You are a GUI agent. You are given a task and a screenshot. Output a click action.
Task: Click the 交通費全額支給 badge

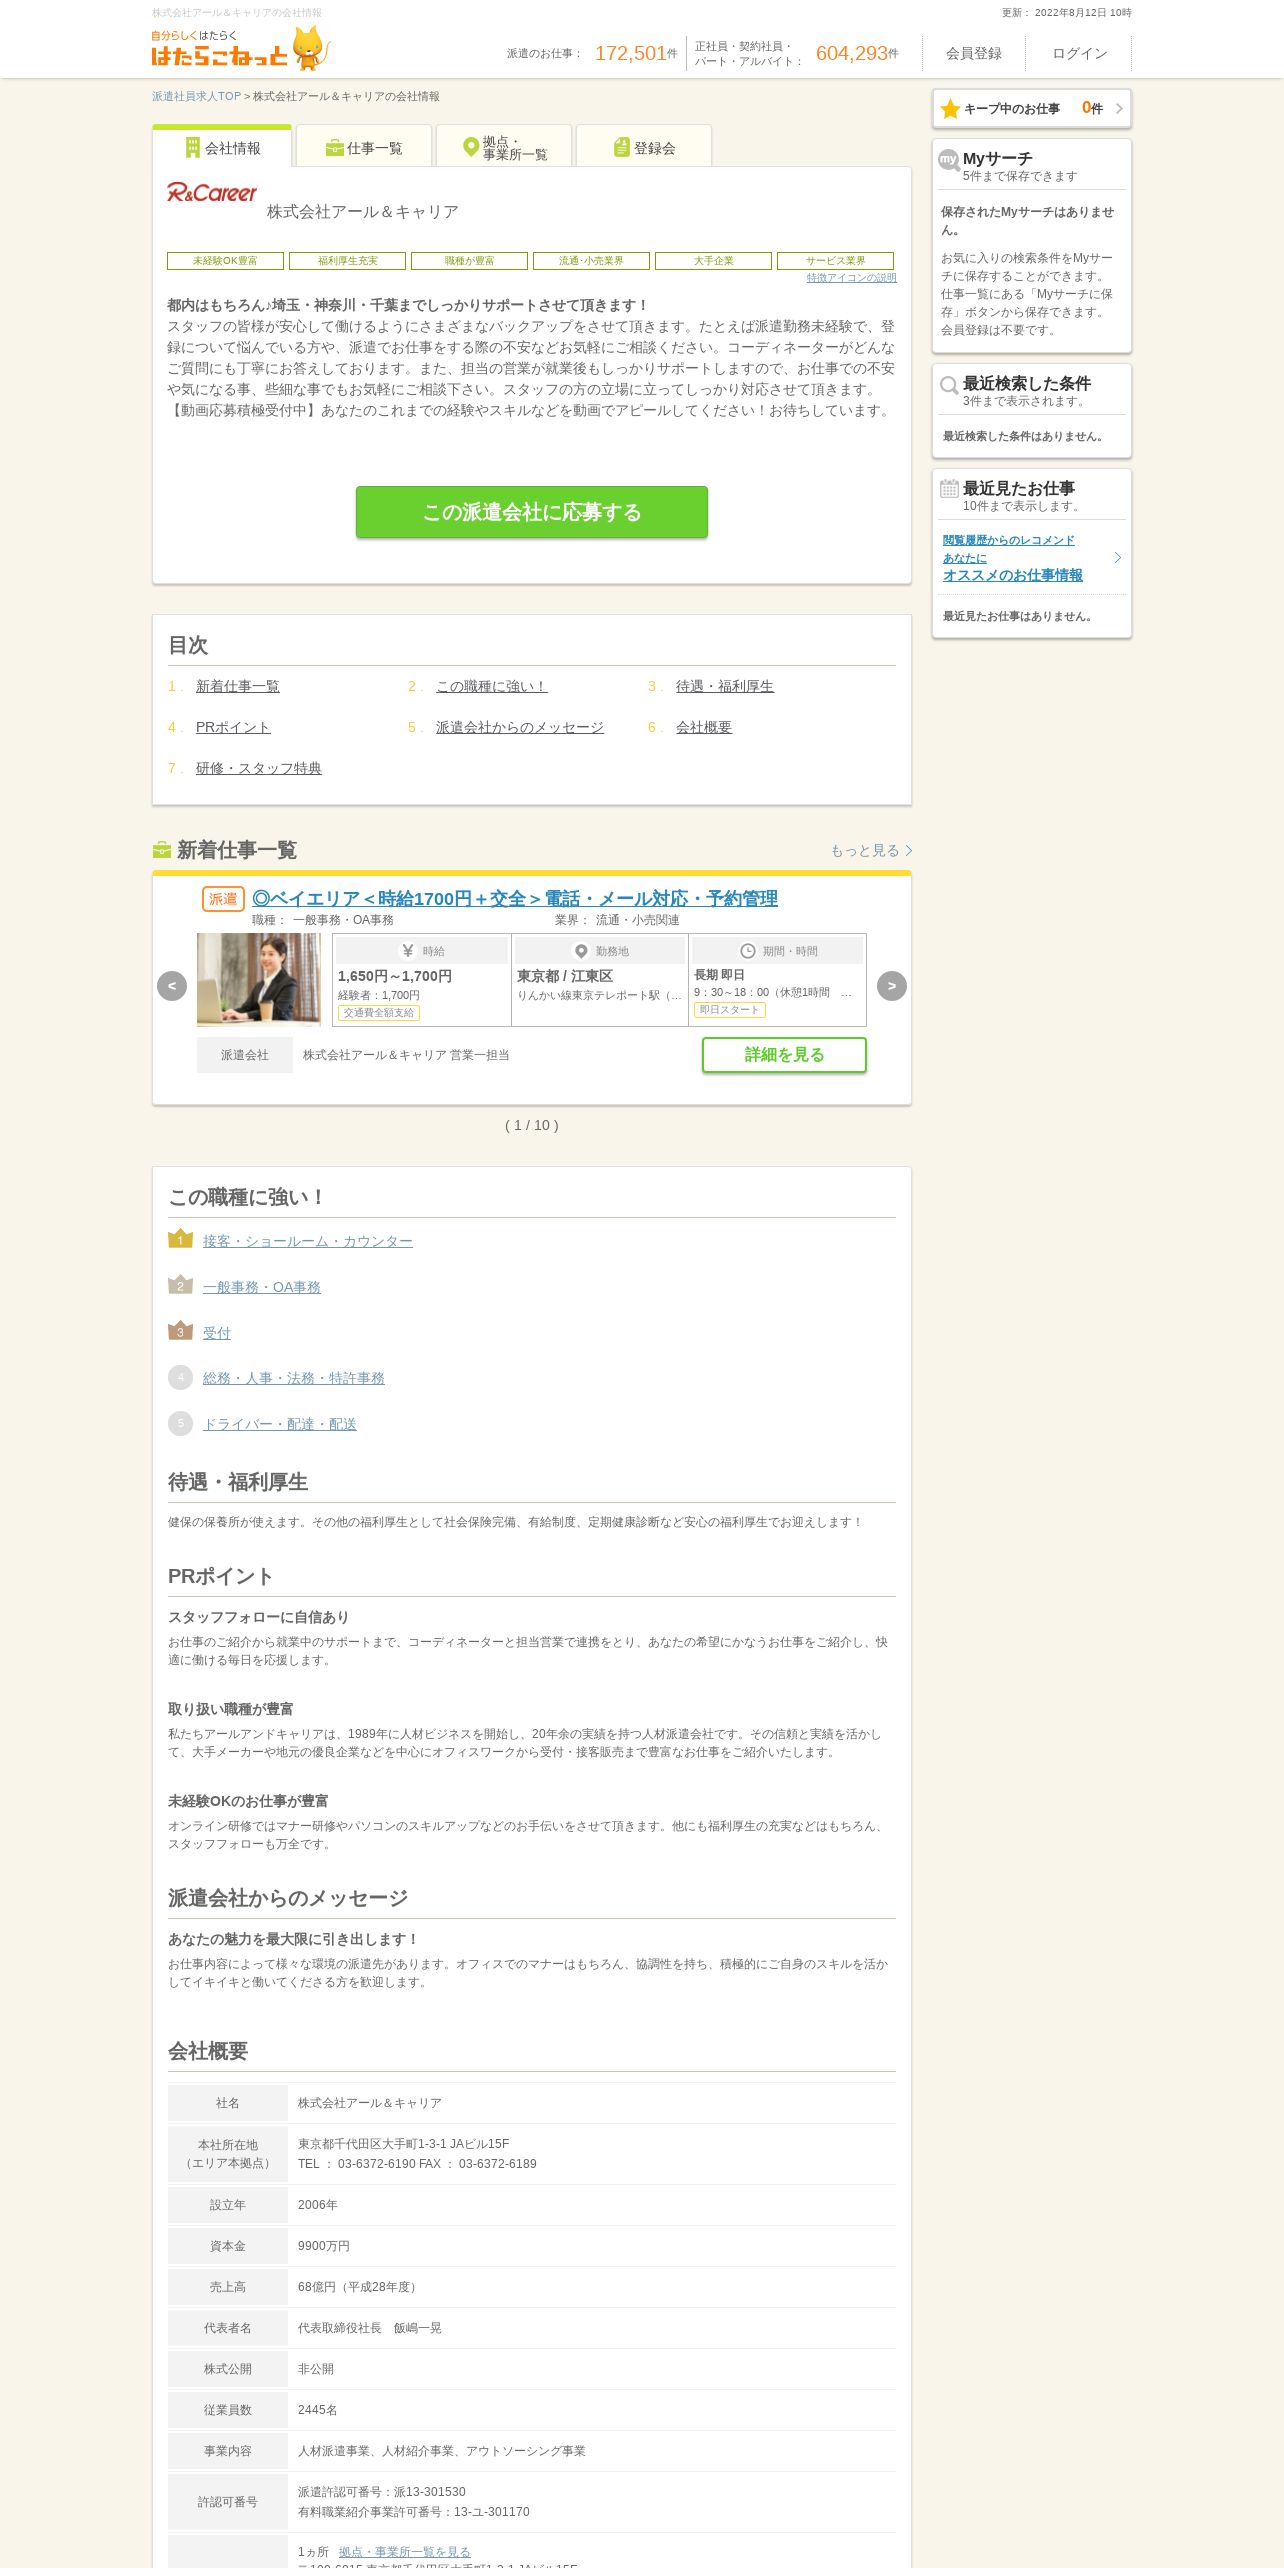[x=379, y=1013]
